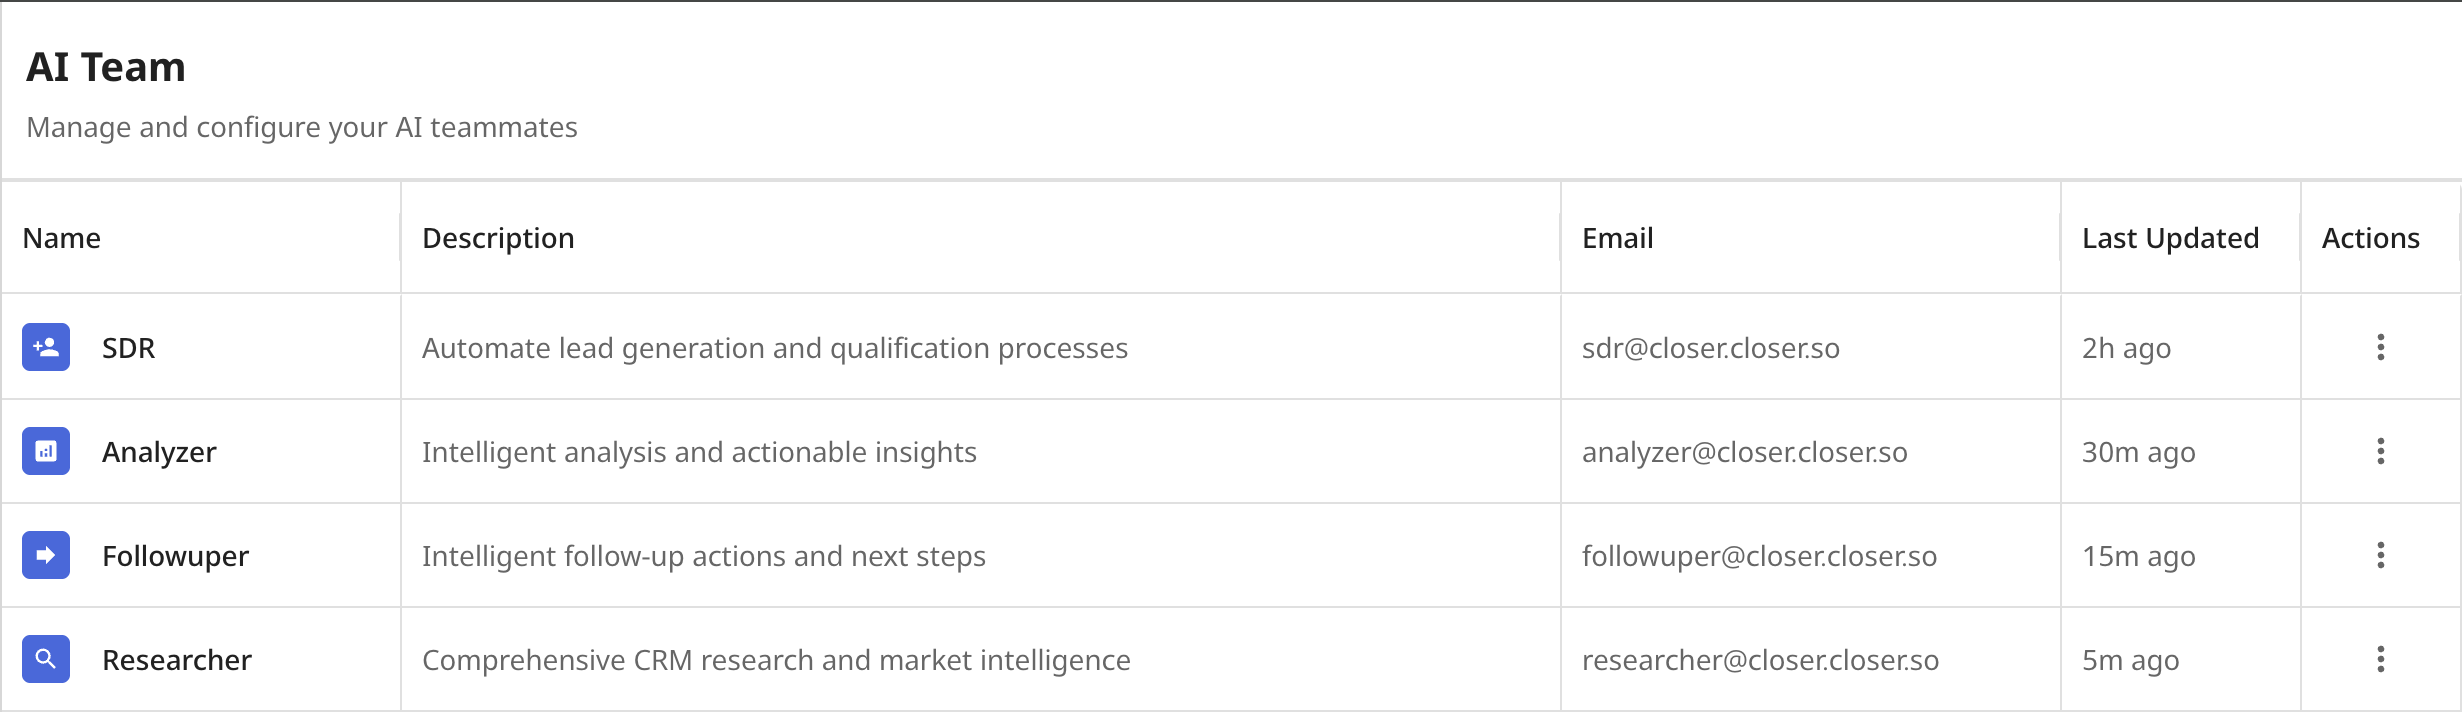Click the Analyzer chart icon
The image size is (2462, 712).
click(x=46, y=451)
